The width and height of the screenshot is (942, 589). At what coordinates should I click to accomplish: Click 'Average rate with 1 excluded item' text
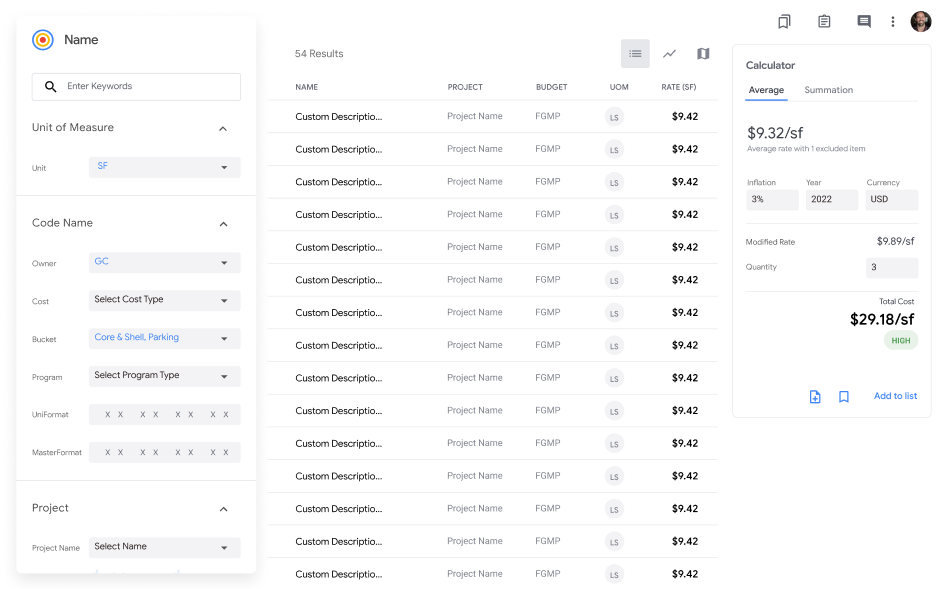coord(806,149)
